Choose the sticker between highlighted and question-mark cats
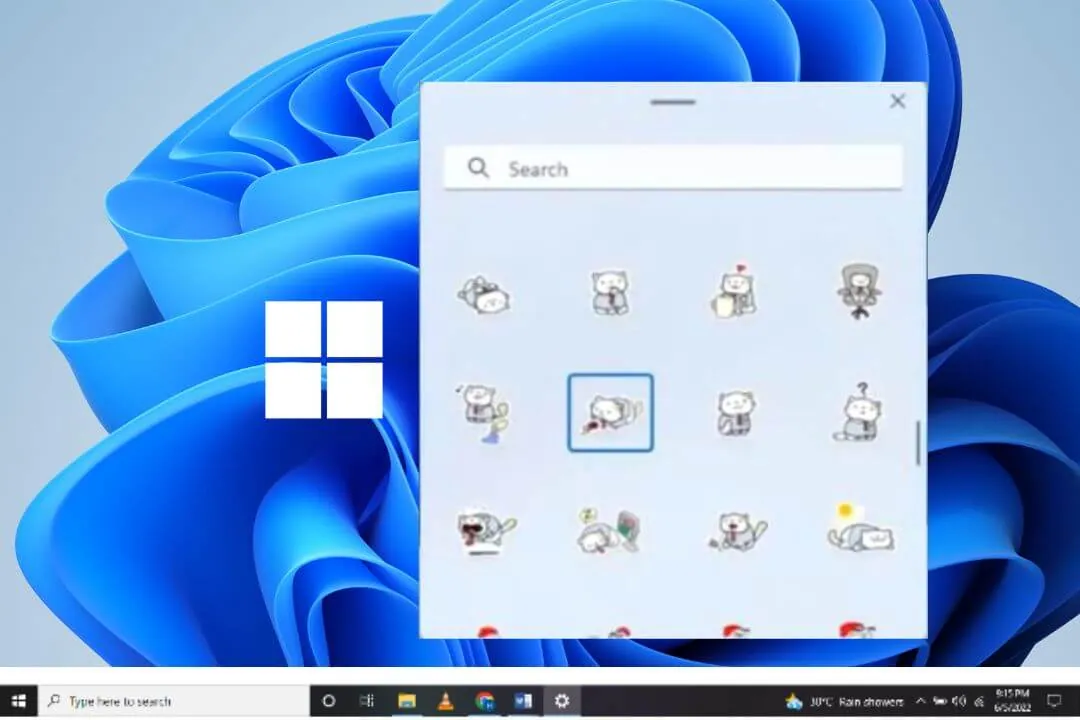Viewport: 1080px width, 720px height. (735, 413)
